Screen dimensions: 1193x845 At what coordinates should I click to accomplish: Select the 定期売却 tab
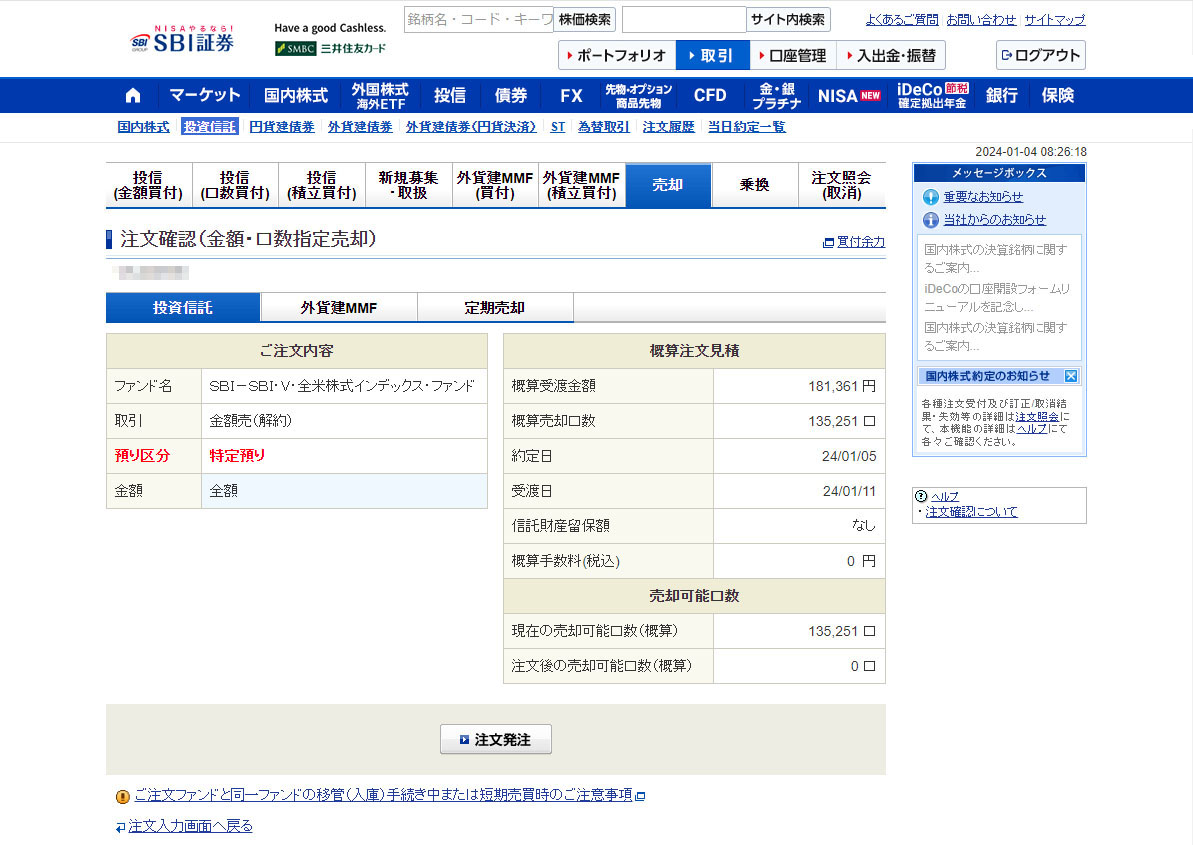[495, 308]
